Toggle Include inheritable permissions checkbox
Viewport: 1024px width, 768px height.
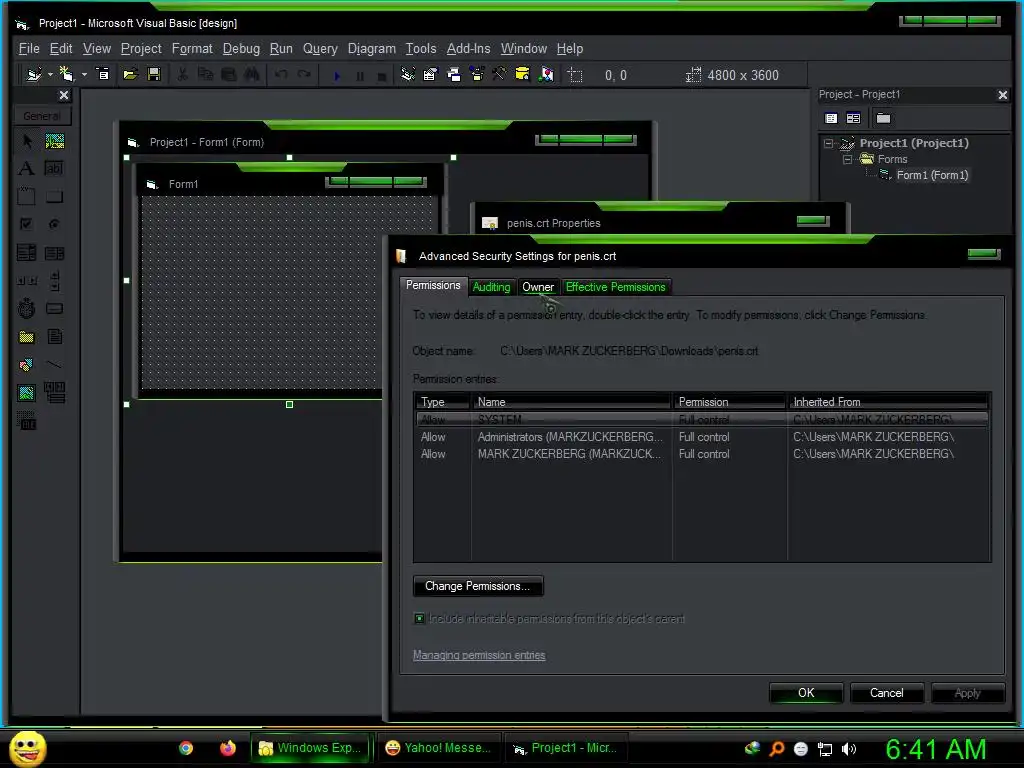point(419,618)
